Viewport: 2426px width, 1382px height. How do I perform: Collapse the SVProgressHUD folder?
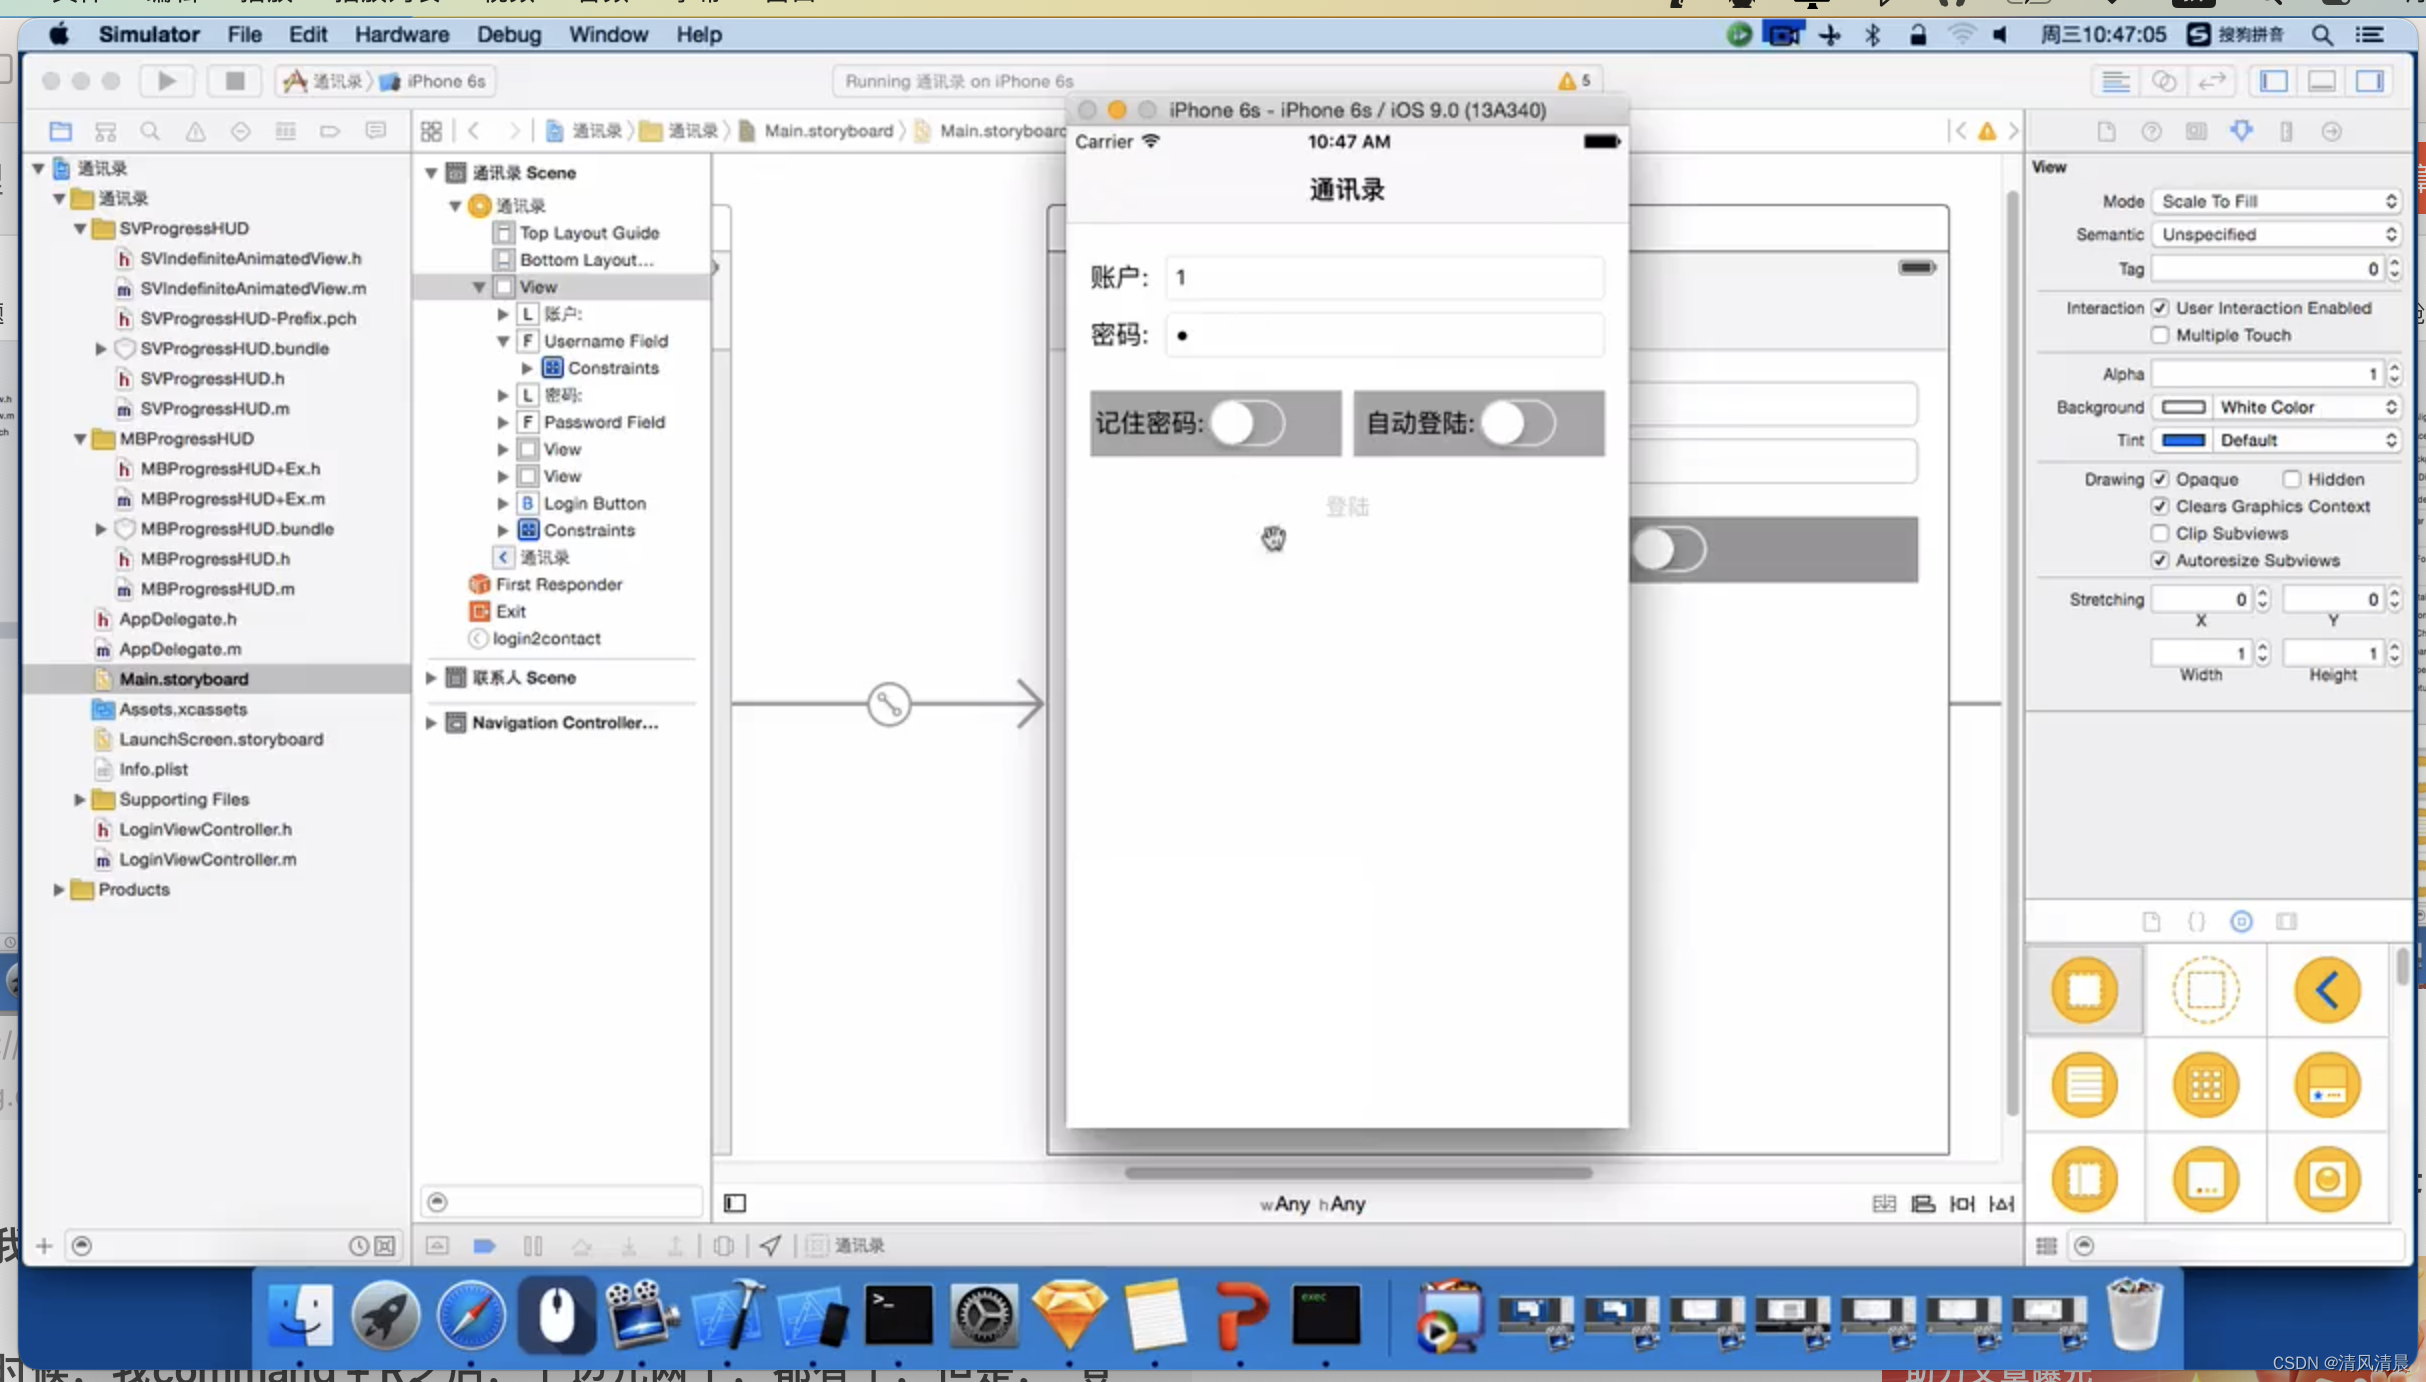pos(80,229)
